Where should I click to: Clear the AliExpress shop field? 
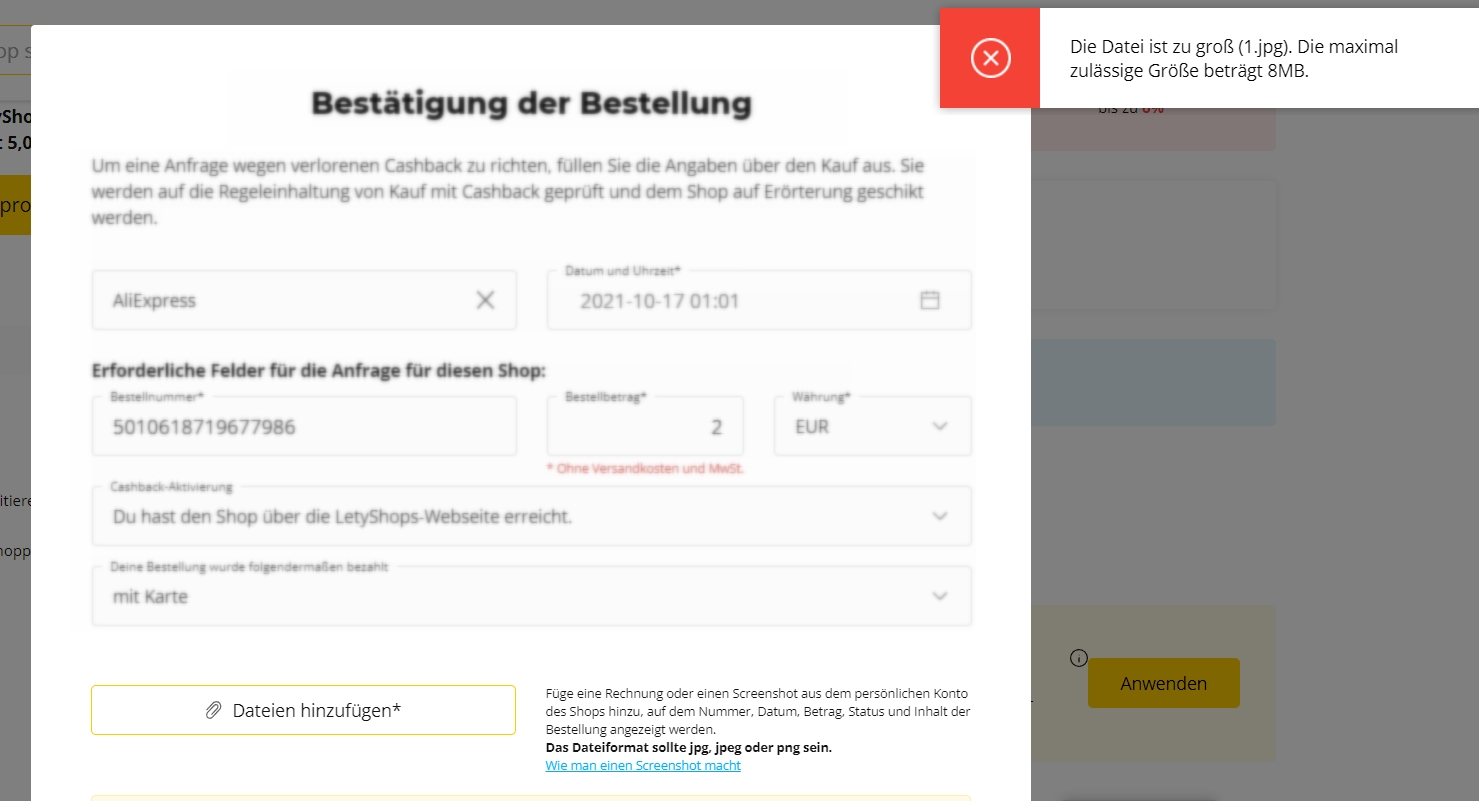[485, 300]
